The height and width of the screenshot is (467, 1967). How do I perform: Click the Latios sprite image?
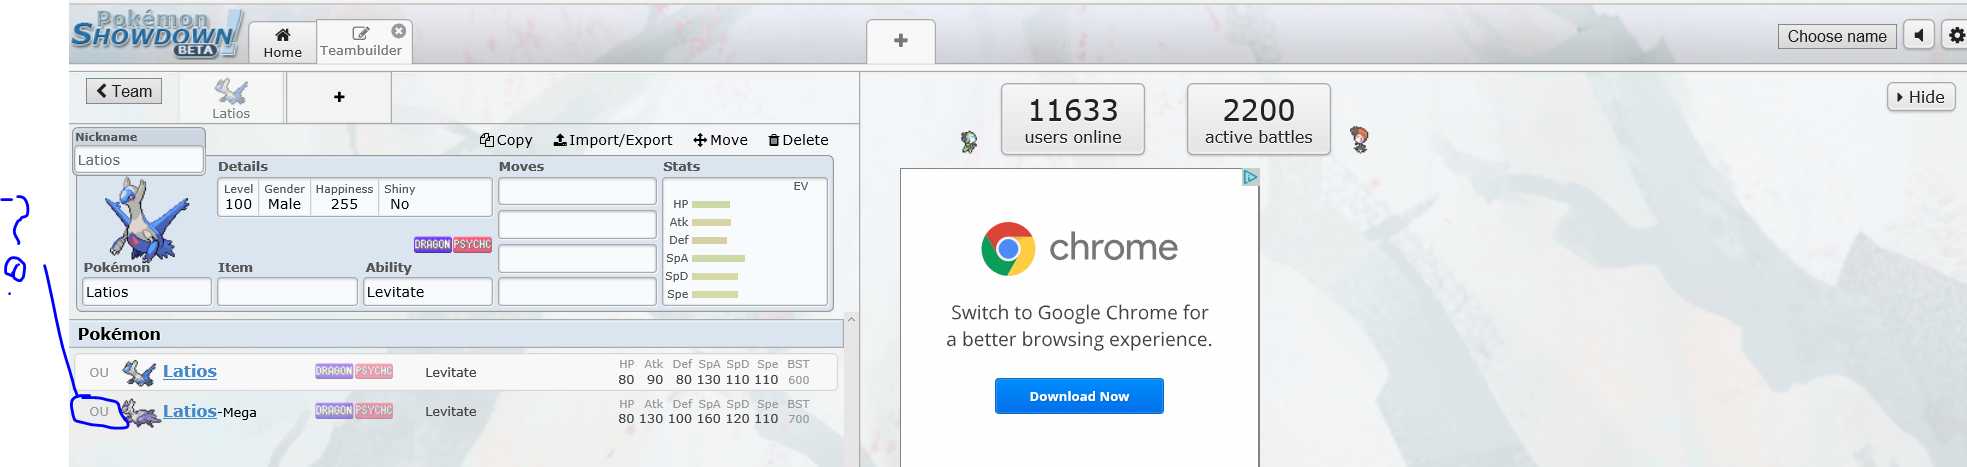[146, 220]
